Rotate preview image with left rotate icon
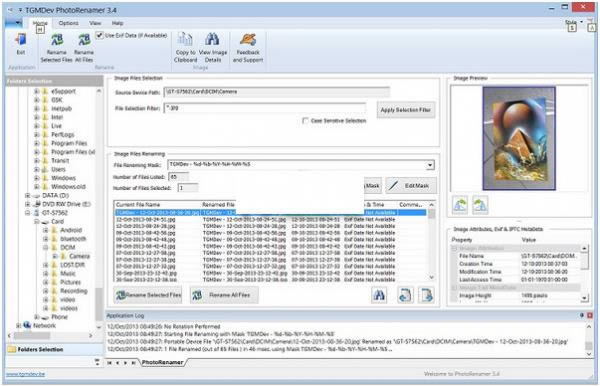 point(460,205)
